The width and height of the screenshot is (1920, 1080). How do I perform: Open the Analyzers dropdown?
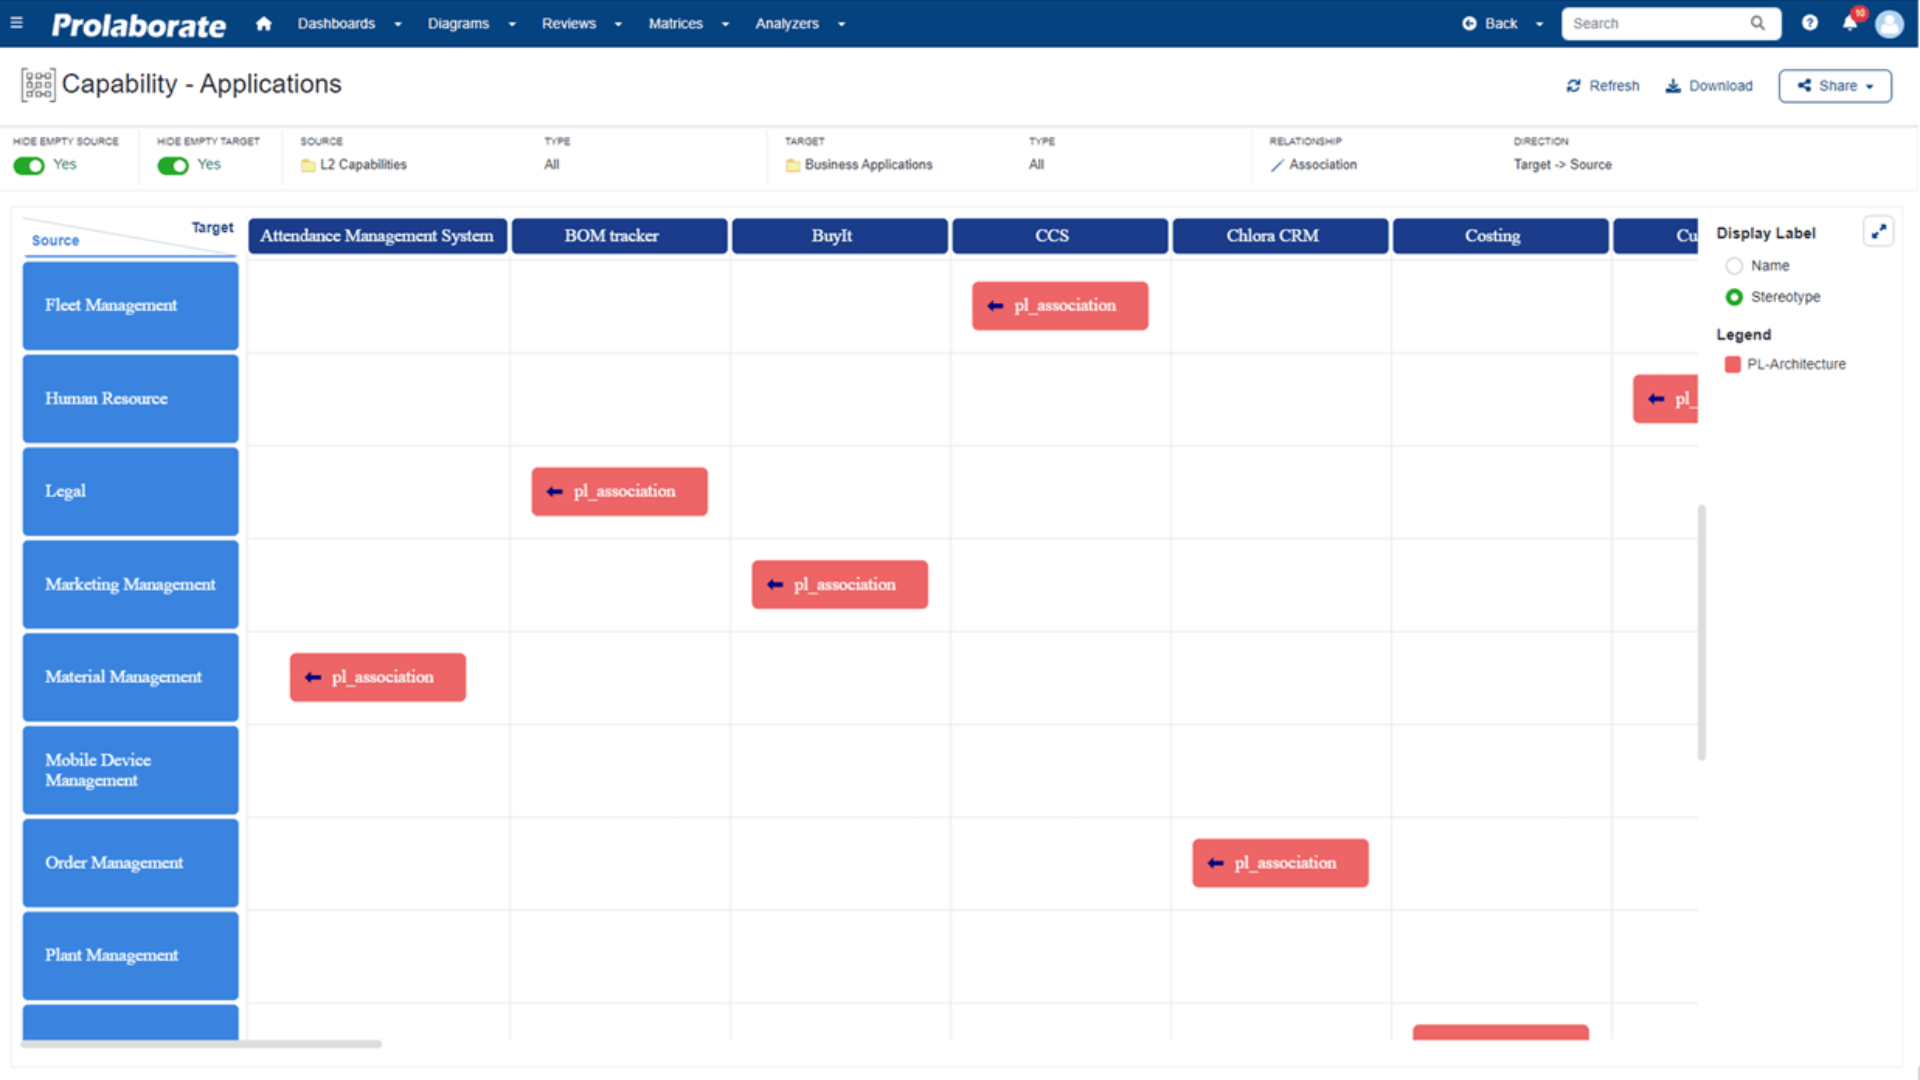787,23
